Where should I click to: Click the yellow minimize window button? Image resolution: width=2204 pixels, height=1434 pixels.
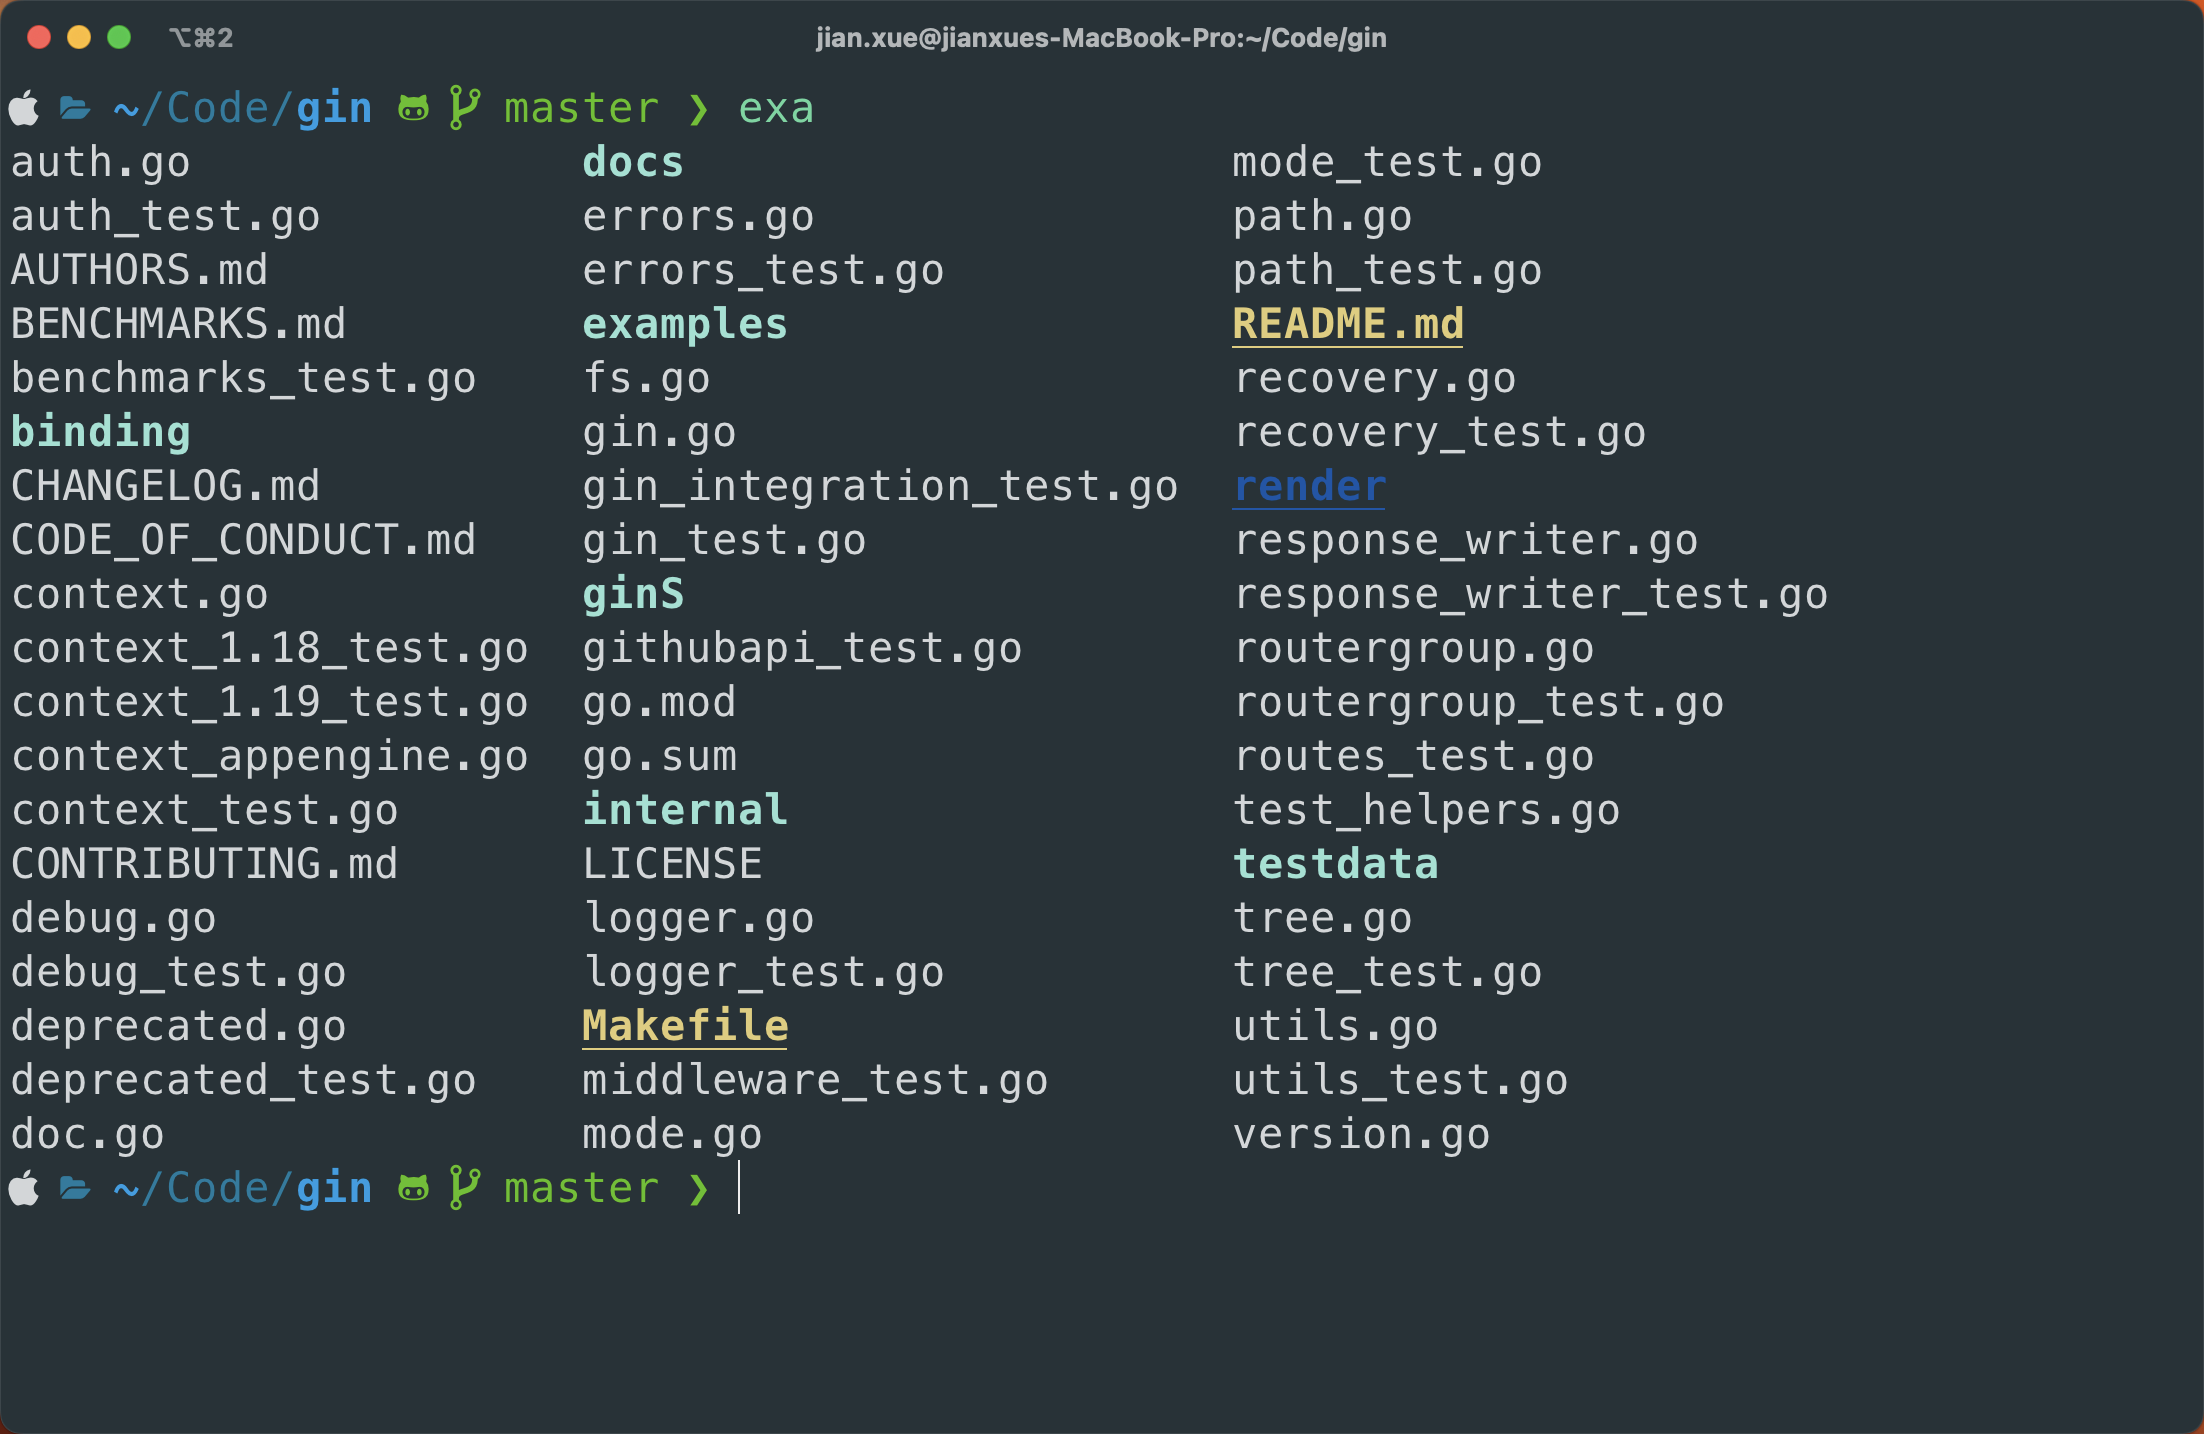tap(79, 38)
